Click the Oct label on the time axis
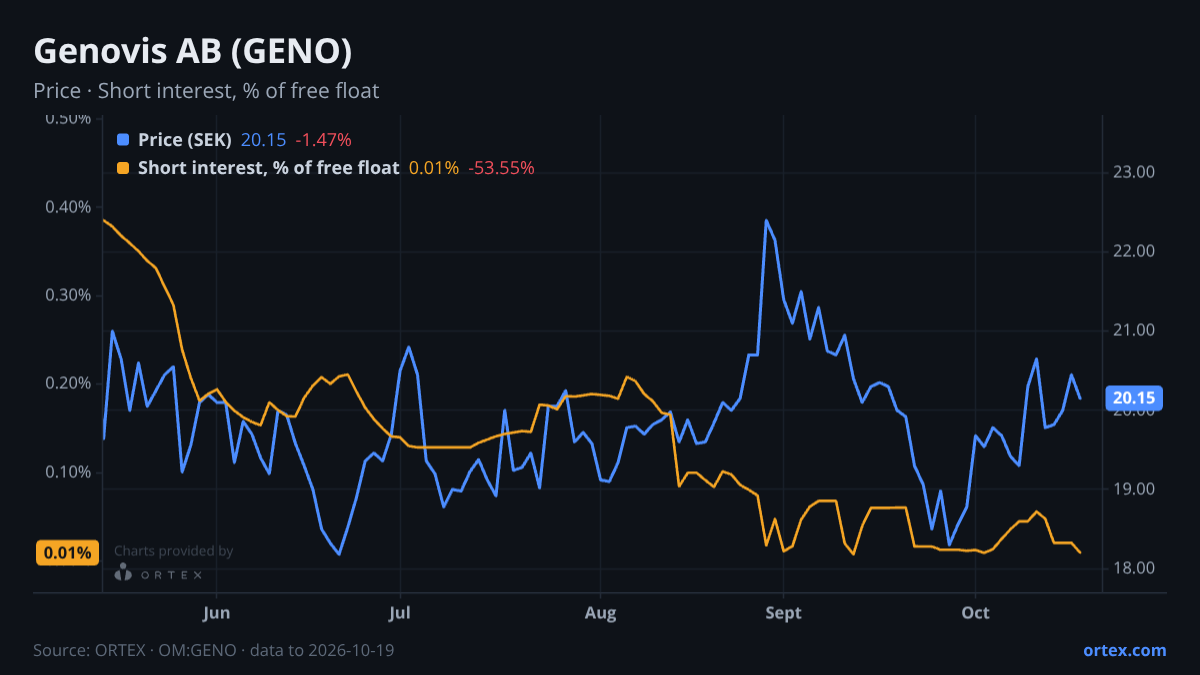Image resolution: width=1200 pixels, height=675 pixels. tap(975, 613)
